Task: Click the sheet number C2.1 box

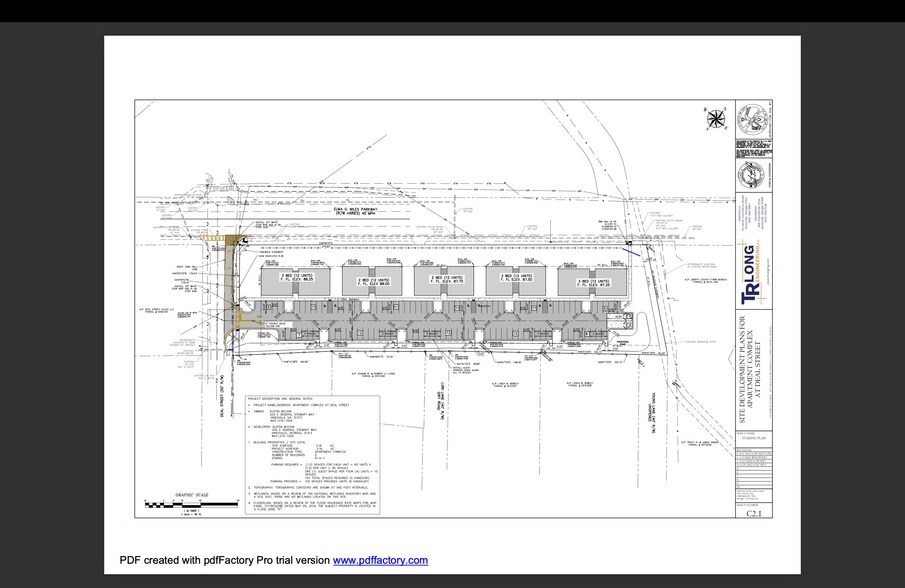Action: pos(753,513)
